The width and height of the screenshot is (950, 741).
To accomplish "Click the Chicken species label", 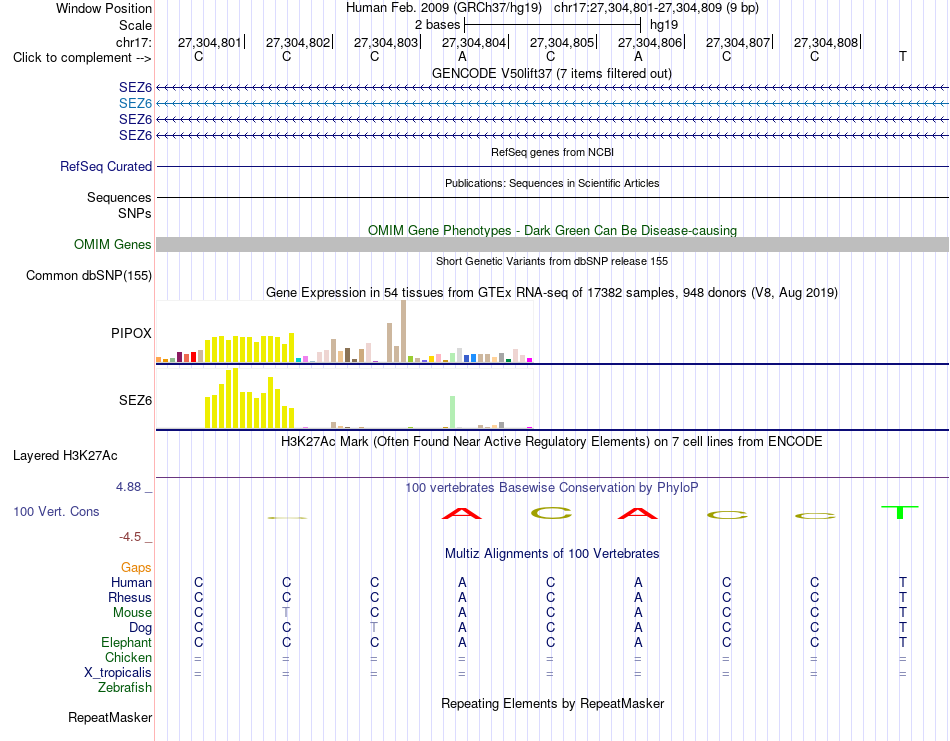I will point(128,657).
